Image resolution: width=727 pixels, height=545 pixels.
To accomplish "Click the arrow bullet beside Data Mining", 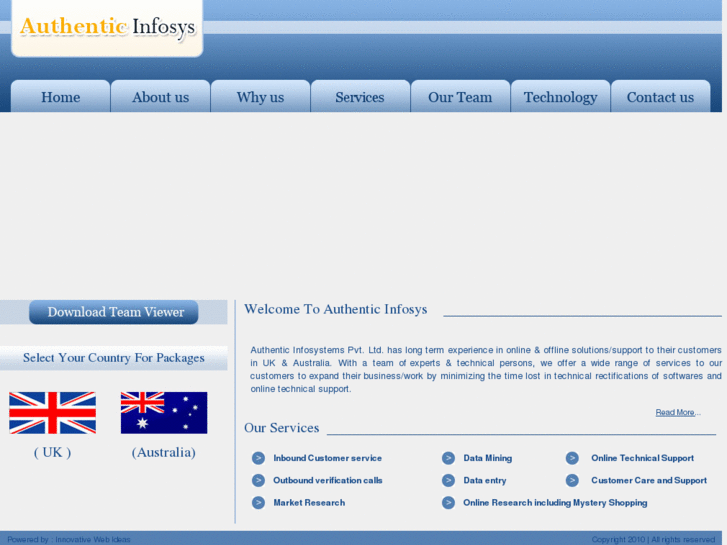I will (448, 458).
